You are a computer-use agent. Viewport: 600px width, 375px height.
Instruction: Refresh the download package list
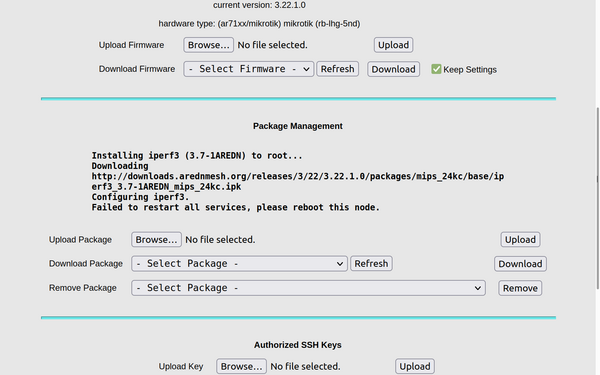coord(371,264)
